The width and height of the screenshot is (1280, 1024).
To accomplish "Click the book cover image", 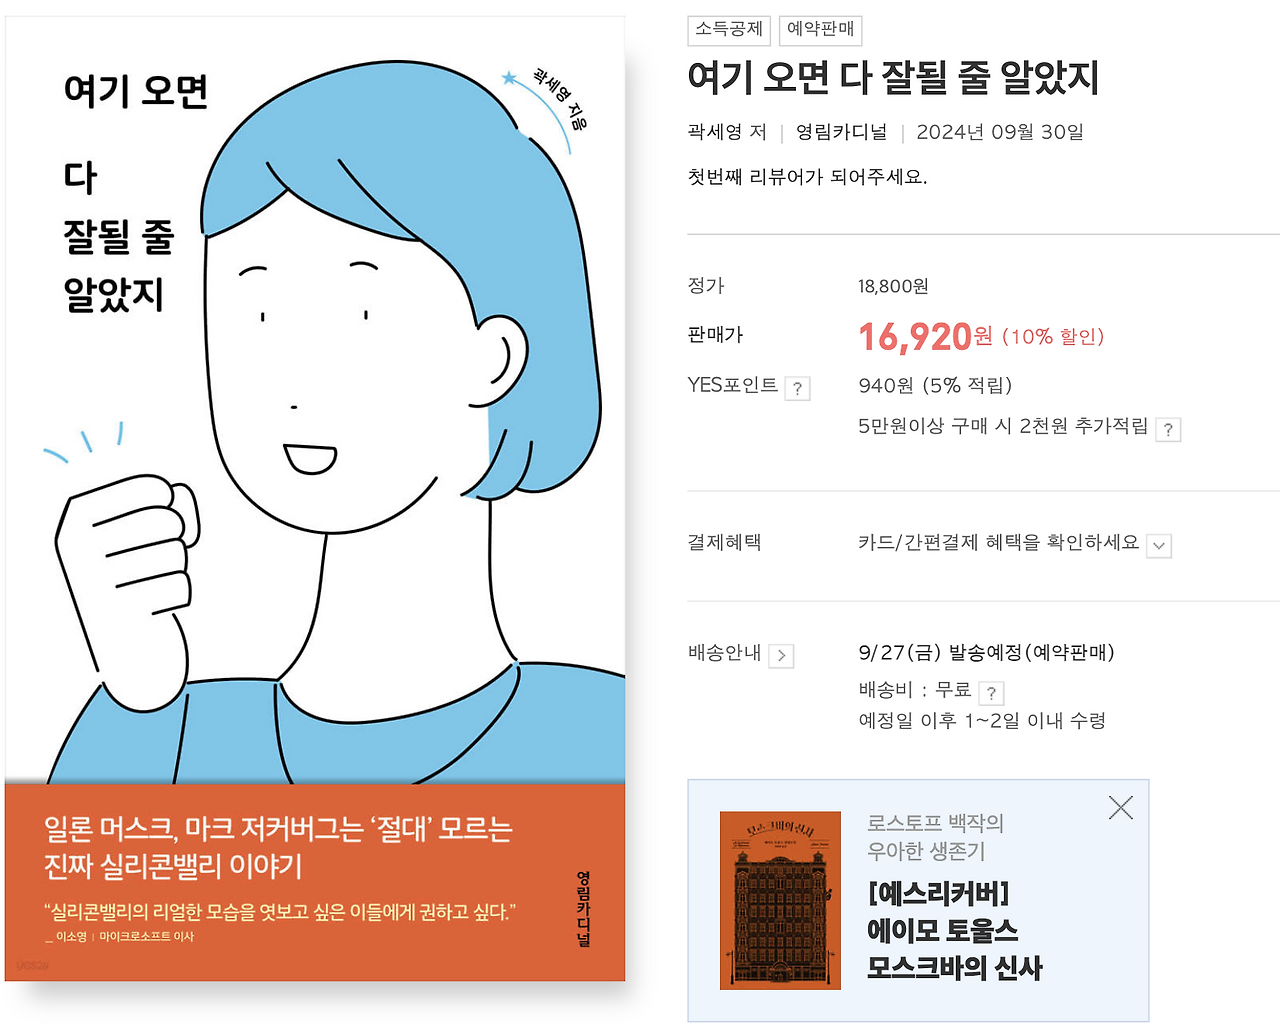I will pos(315,499).
